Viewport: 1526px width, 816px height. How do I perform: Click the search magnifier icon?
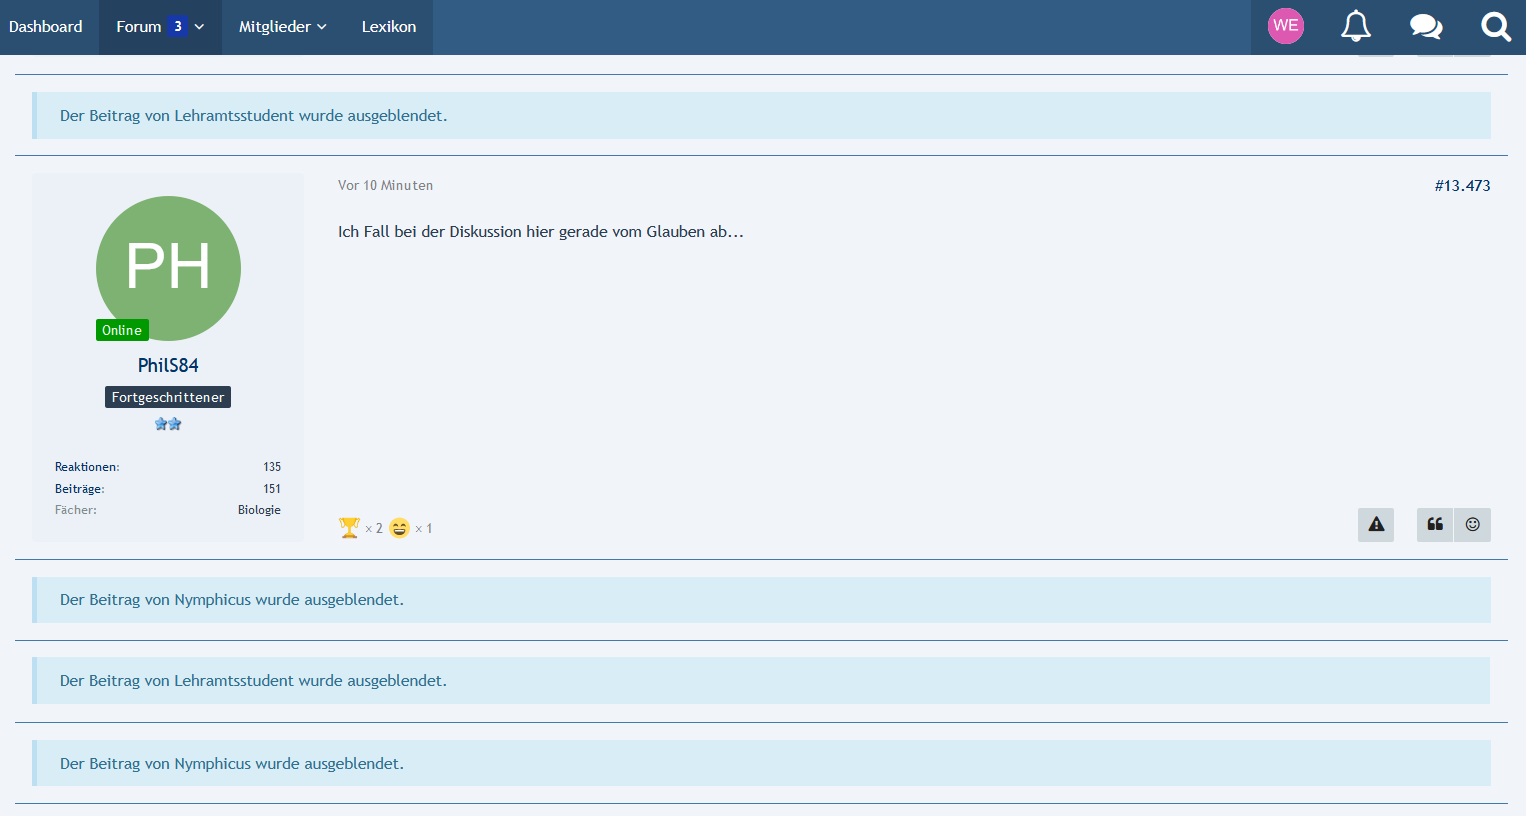pyautogui.click(x=1495, y=27)
